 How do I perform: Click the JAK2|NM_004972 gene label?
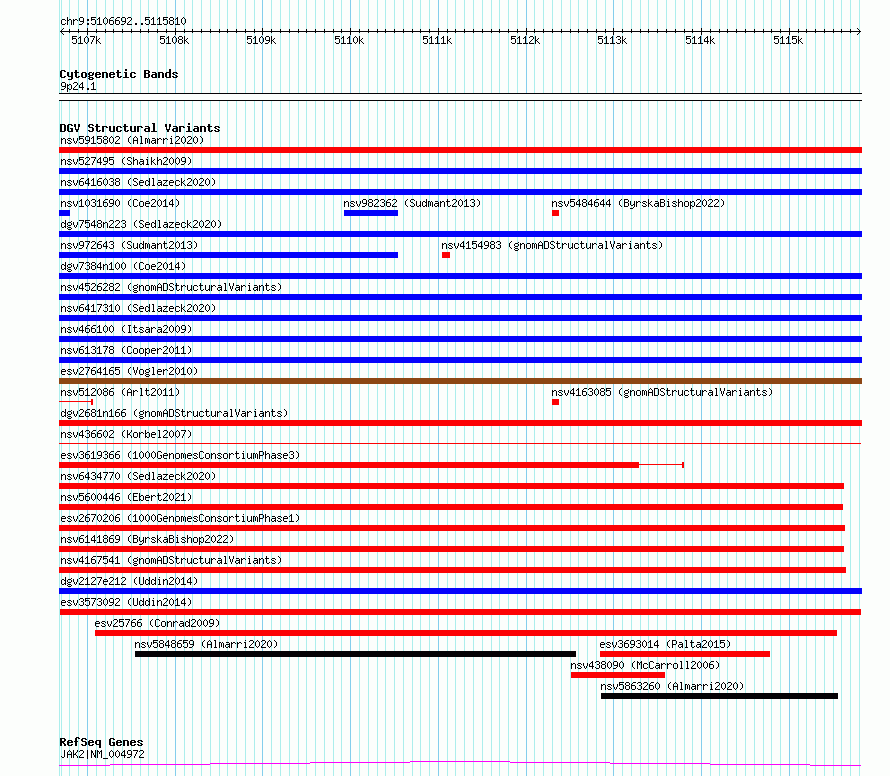pos(102,754)
